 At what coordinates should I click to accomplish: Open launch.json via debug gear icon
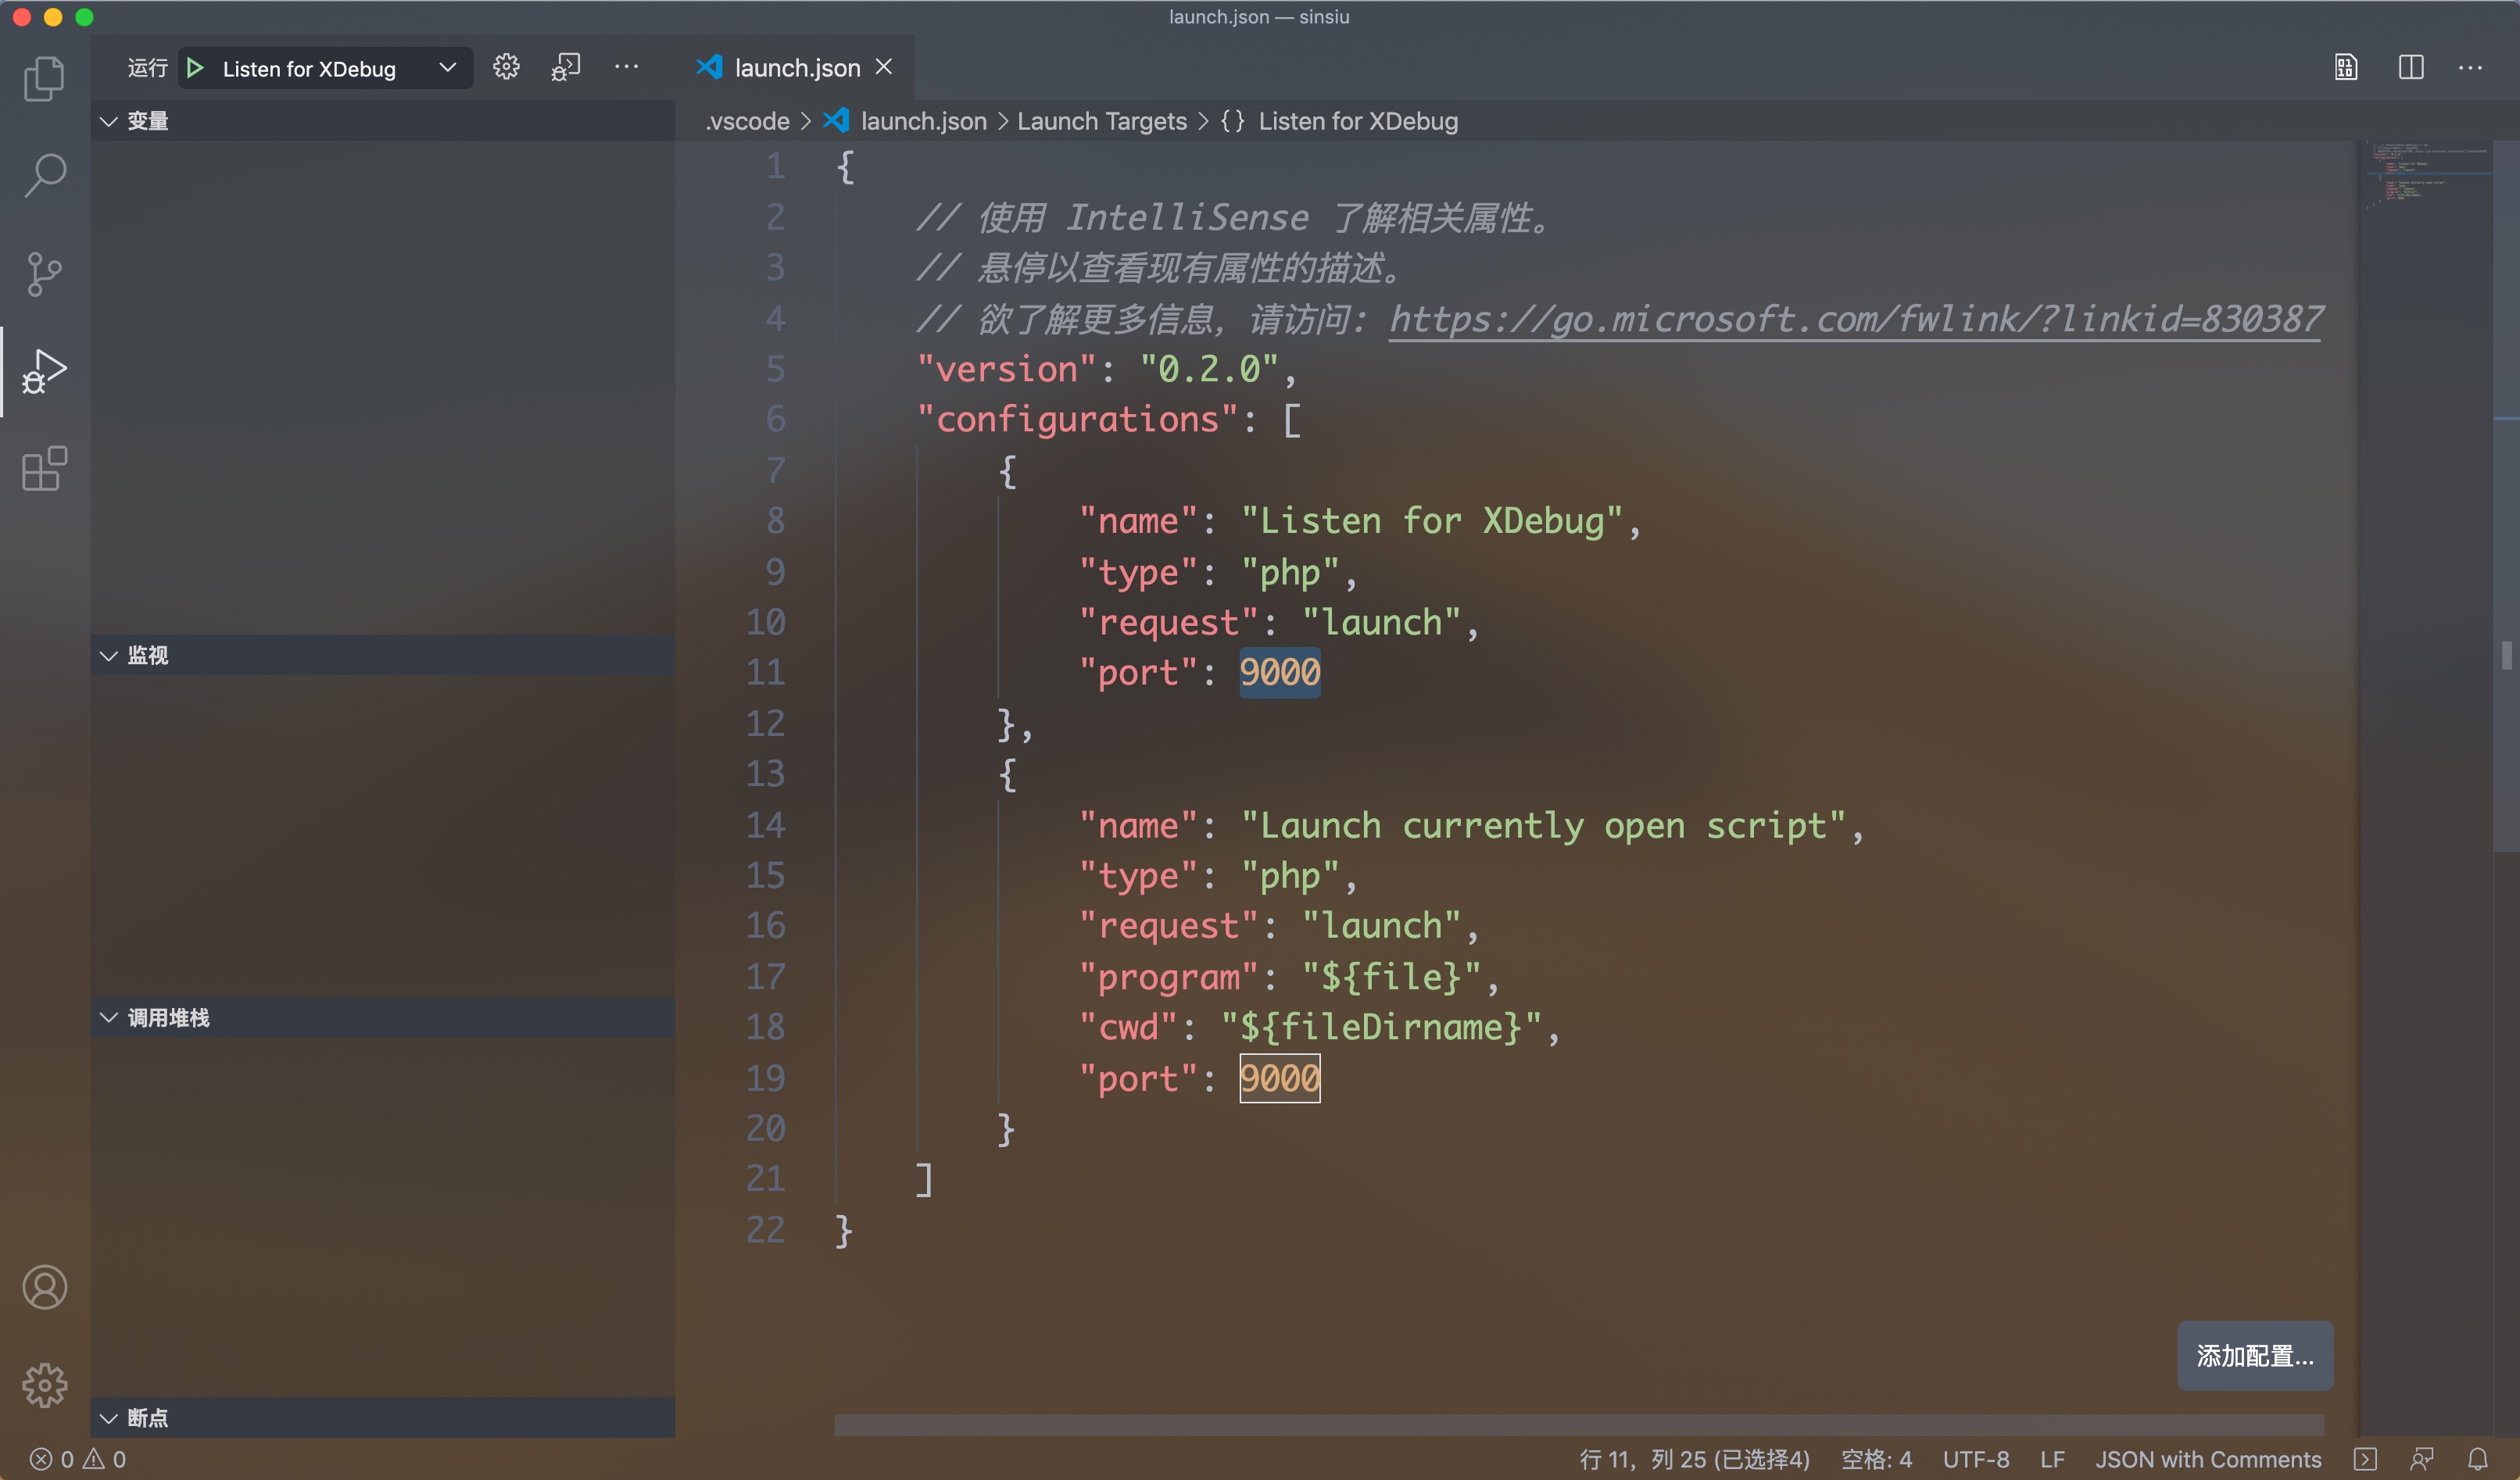pyautogui.click(x=506, y=67)
